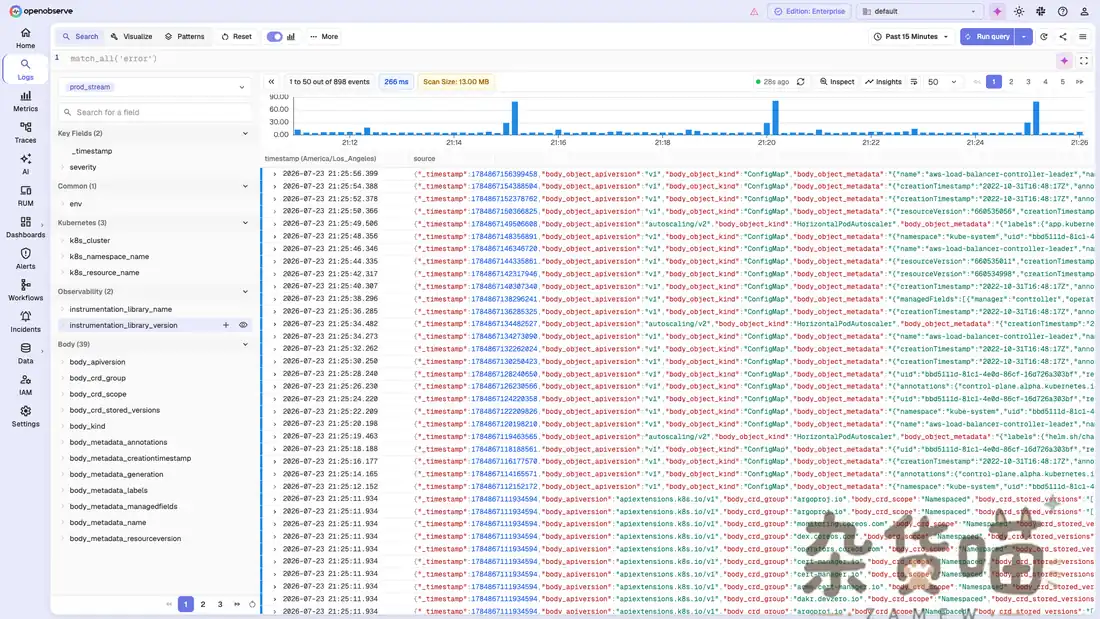Open the Home page in sidebar

point(25,38)
